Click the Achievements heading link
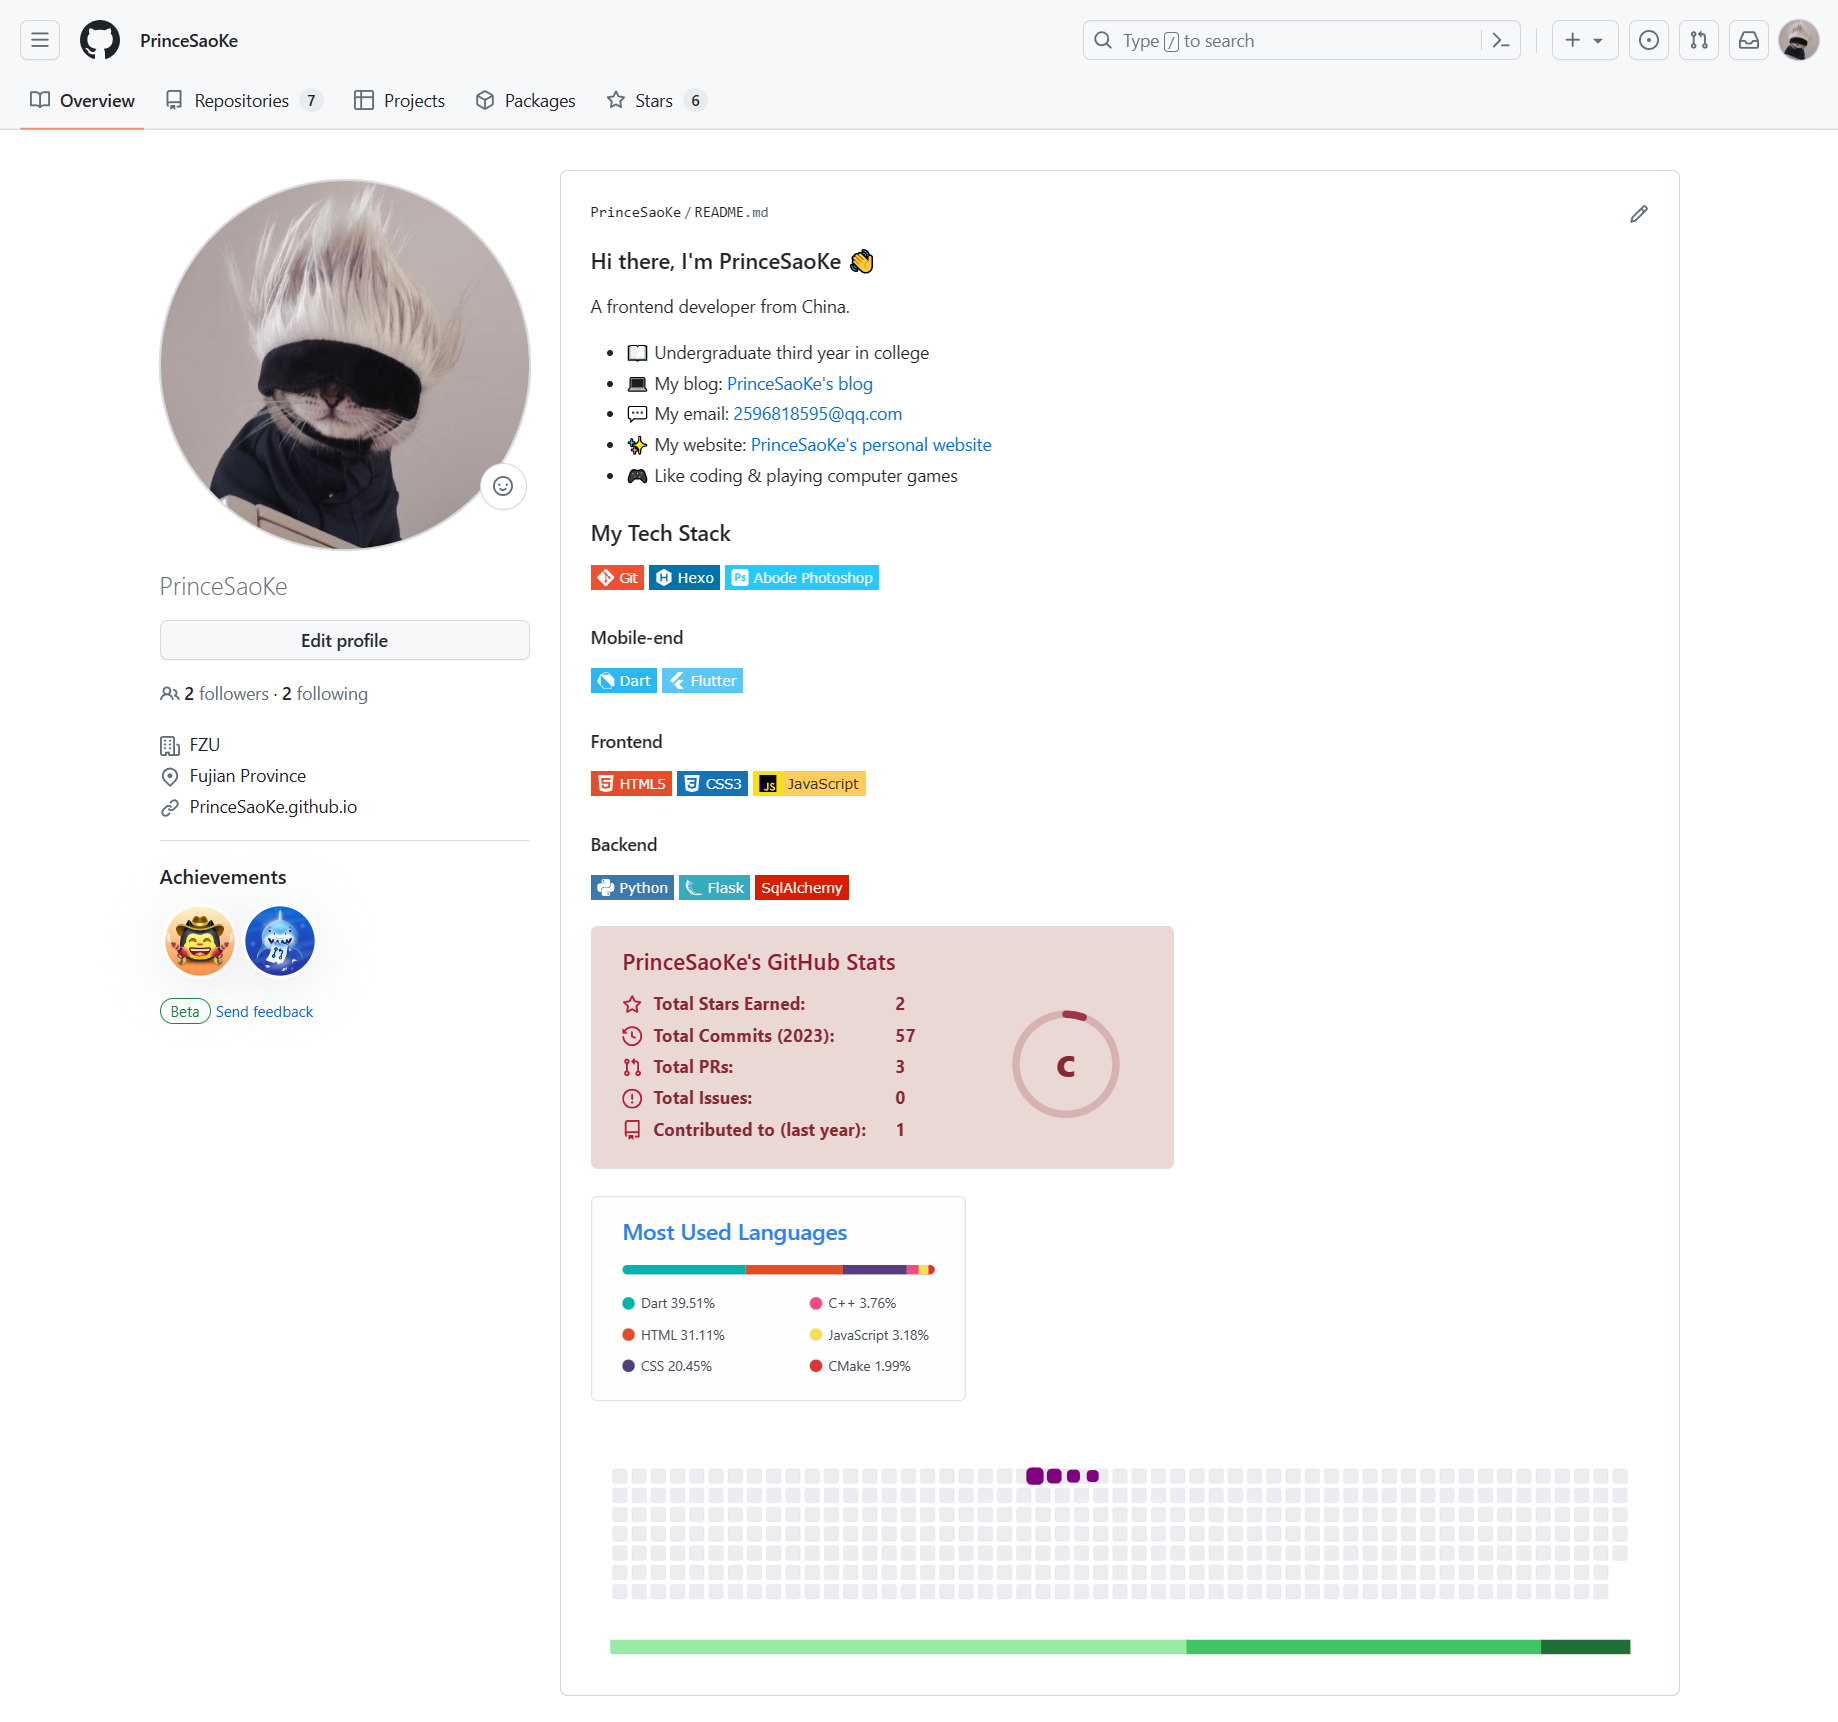 (223, 876)
